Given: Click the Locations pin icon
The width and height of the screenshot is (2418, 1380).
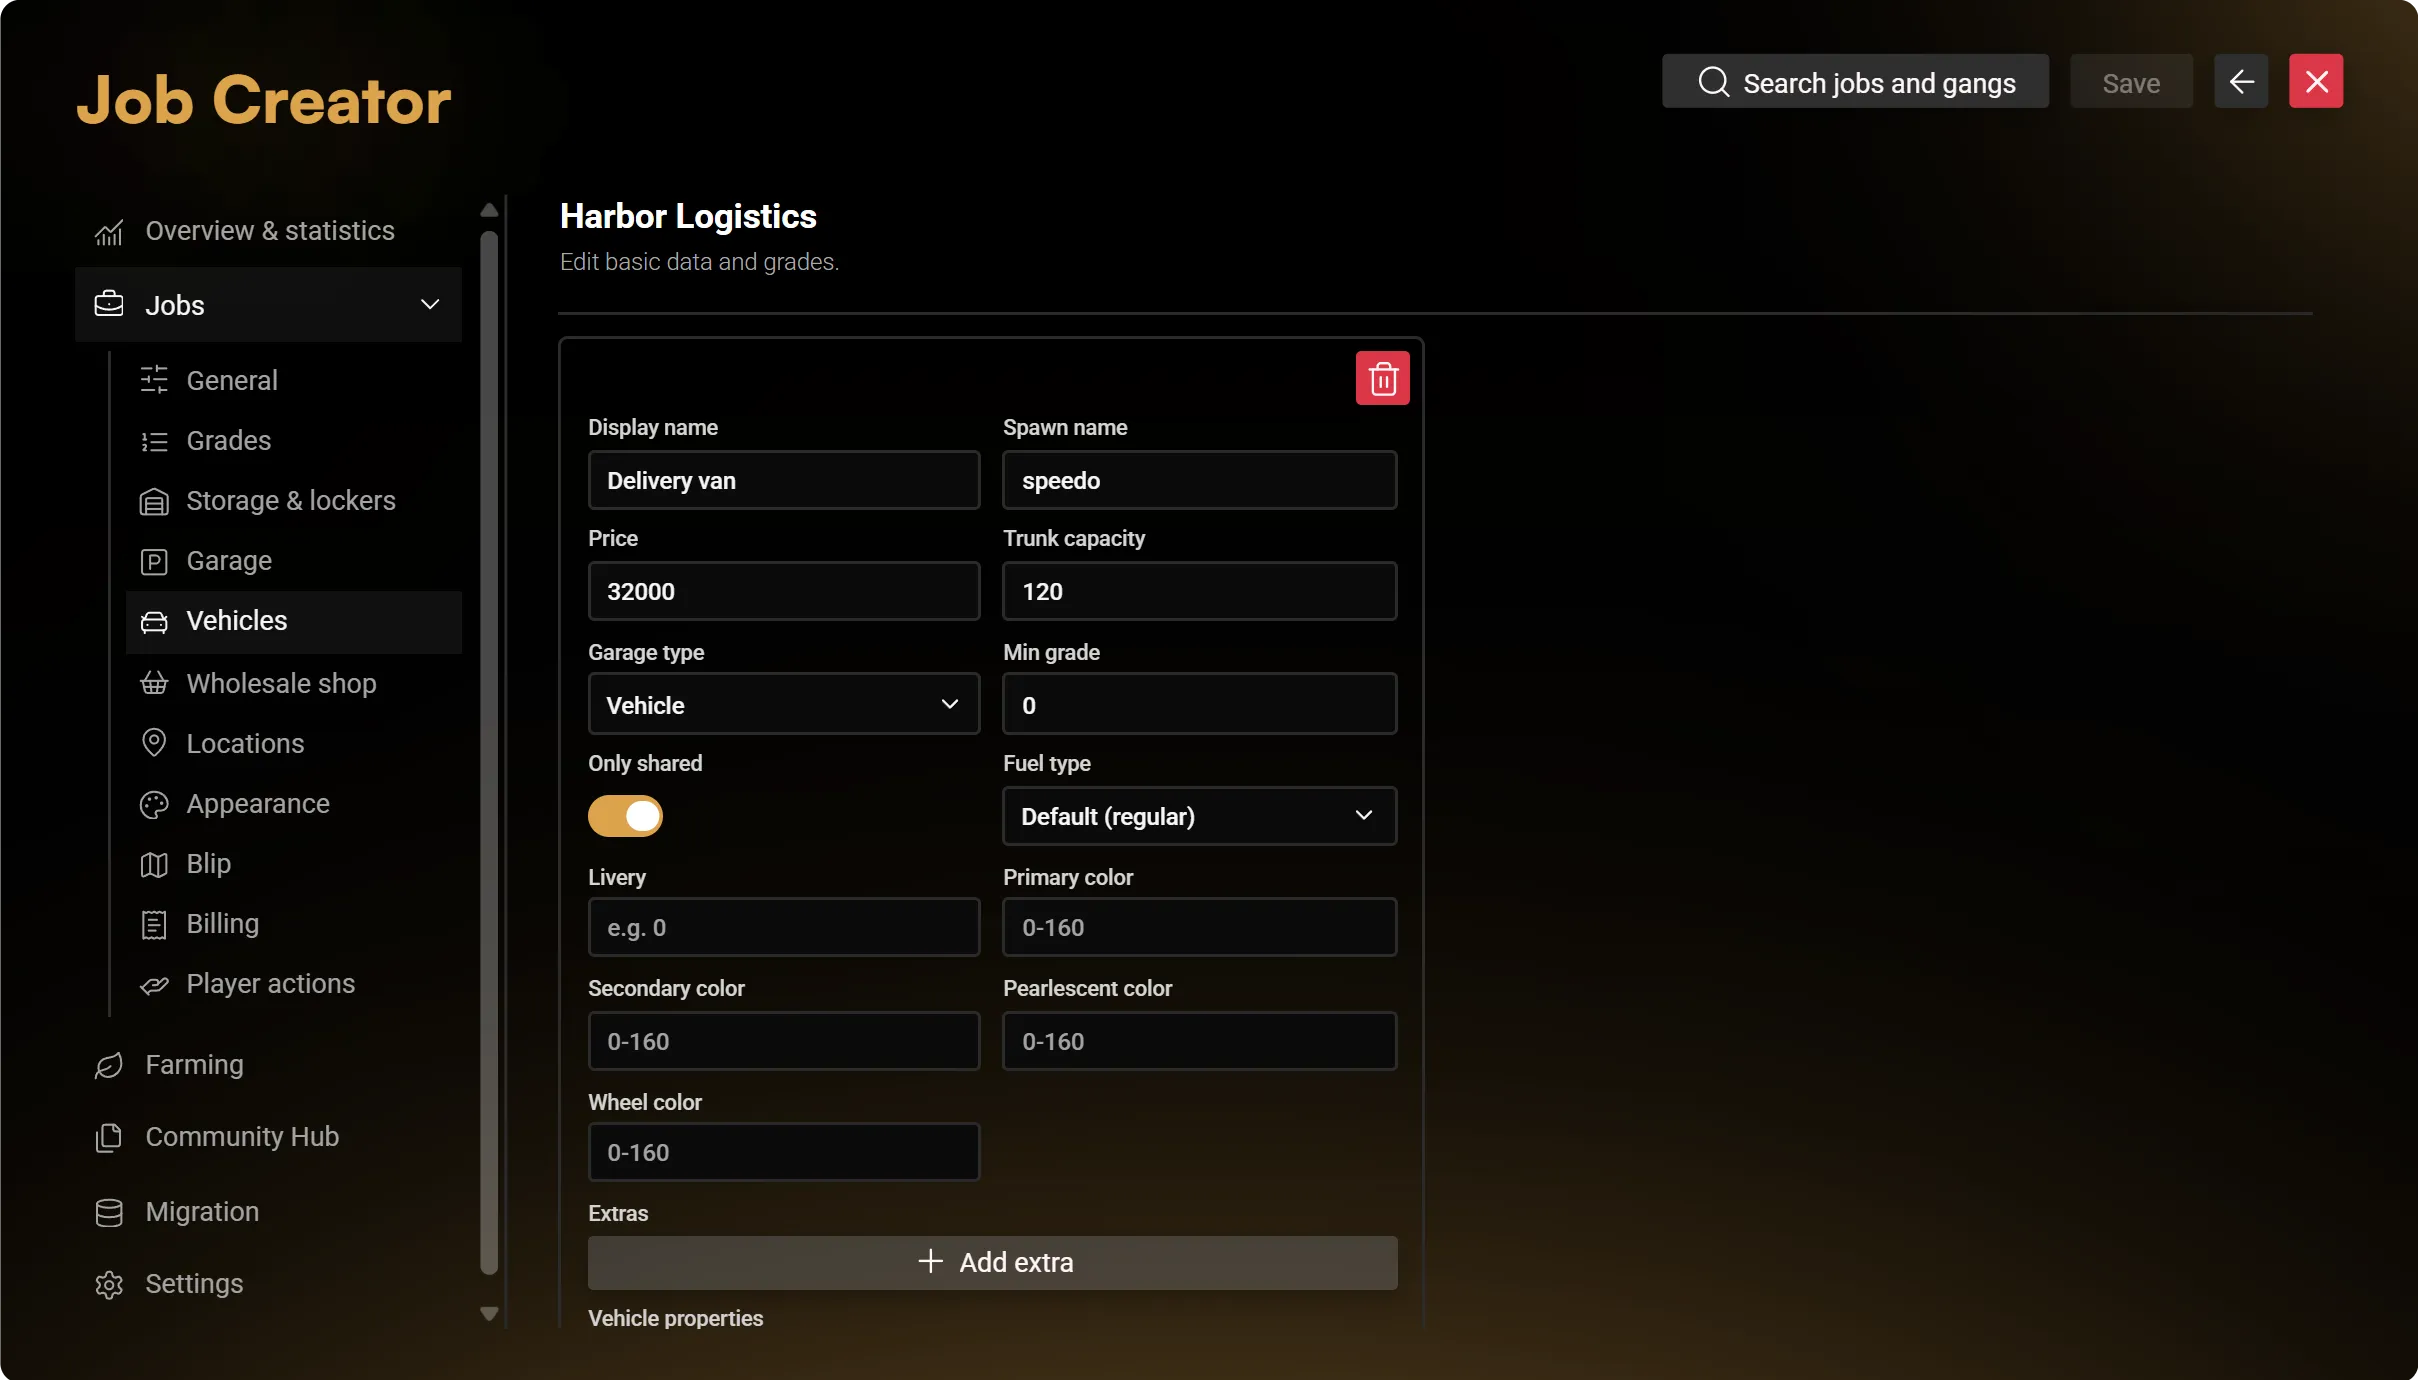Looking at the screenshot, I should click(x=154, y=742).
